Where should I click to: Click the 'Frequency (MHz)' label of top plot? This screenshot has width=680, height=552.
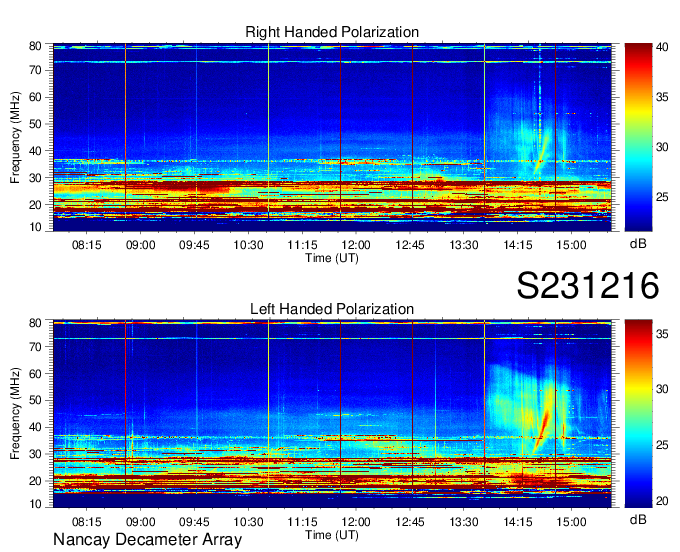(x=15, y=137)
